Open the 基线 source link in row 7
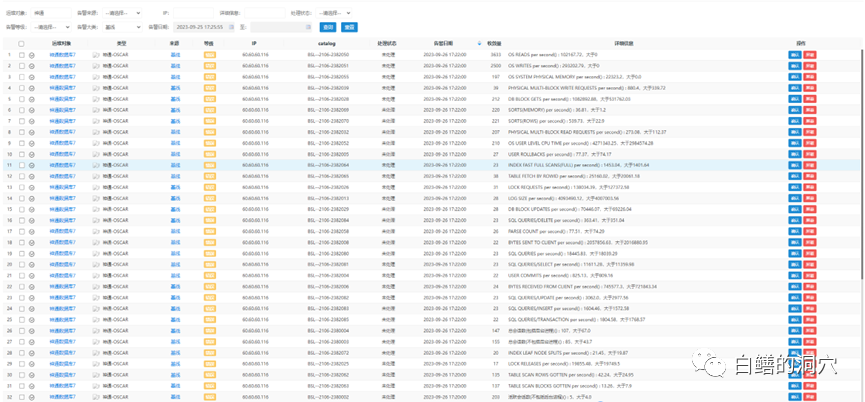Viewport: 865px width, 402px height. [x=175, y=122]
